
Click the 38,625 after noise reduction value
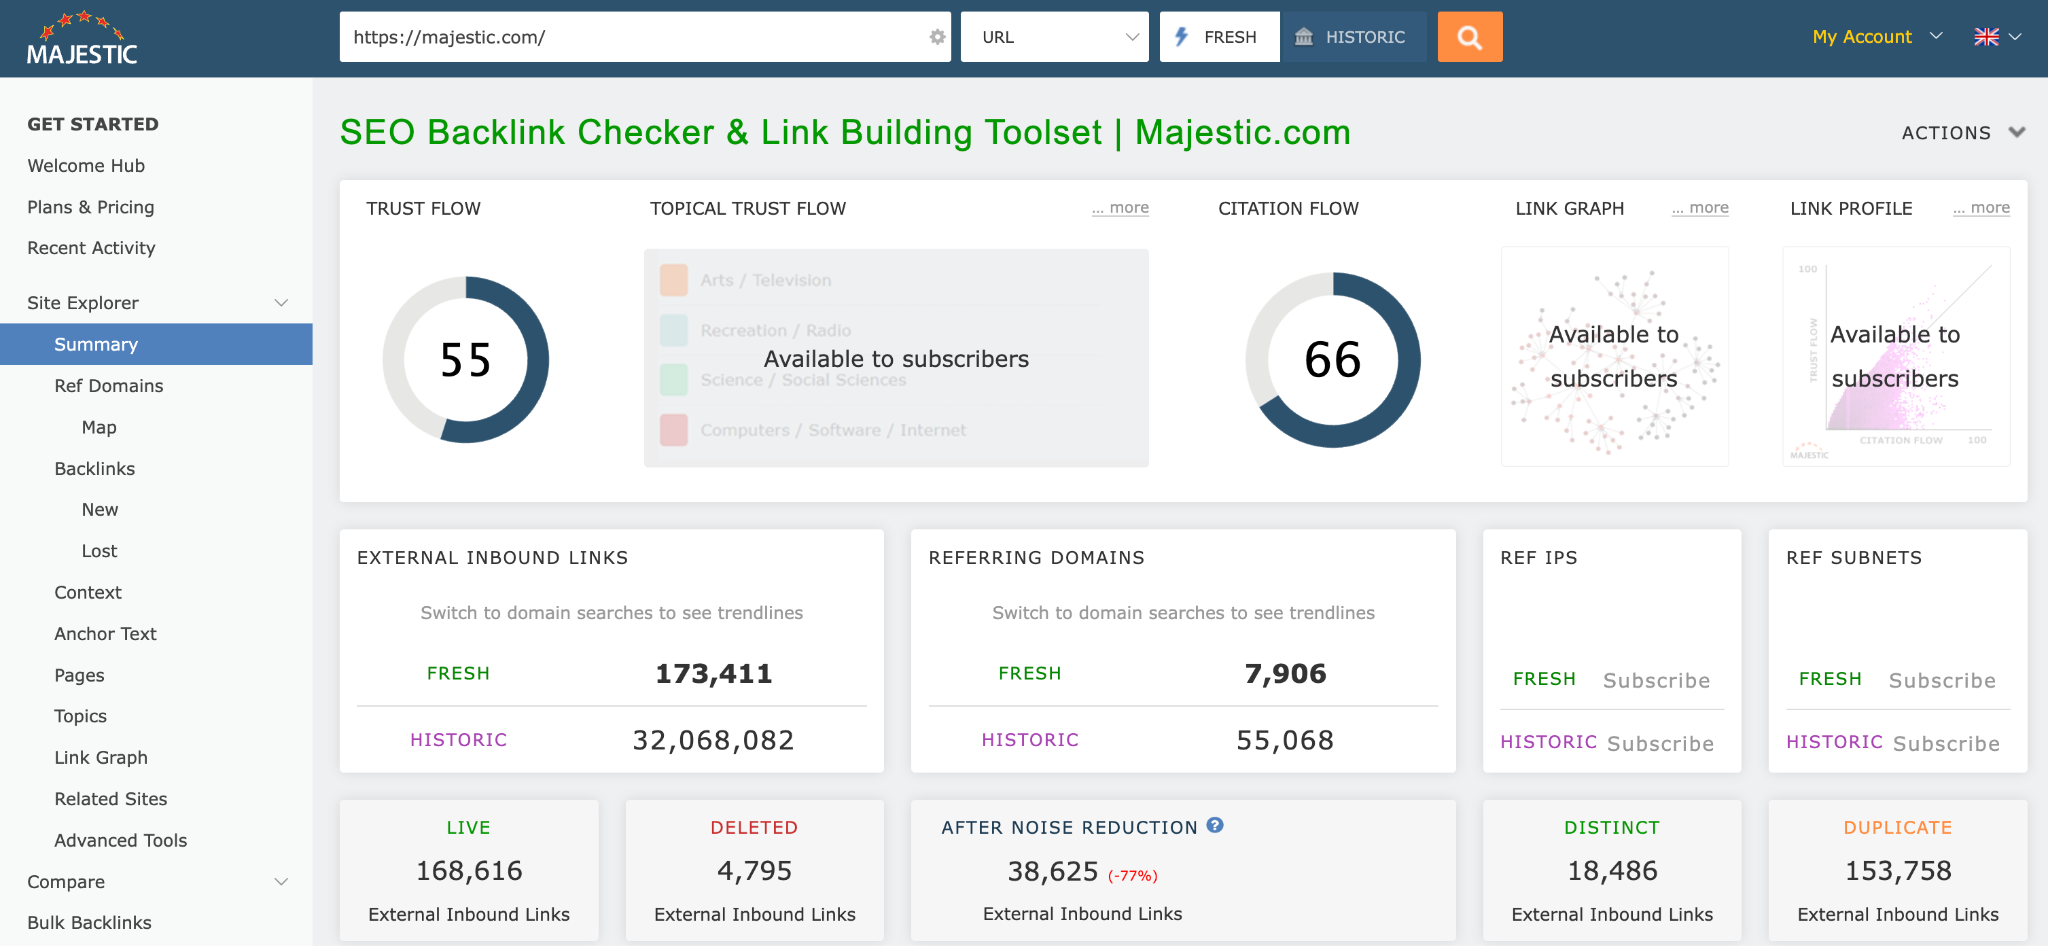click(1053, 872)
